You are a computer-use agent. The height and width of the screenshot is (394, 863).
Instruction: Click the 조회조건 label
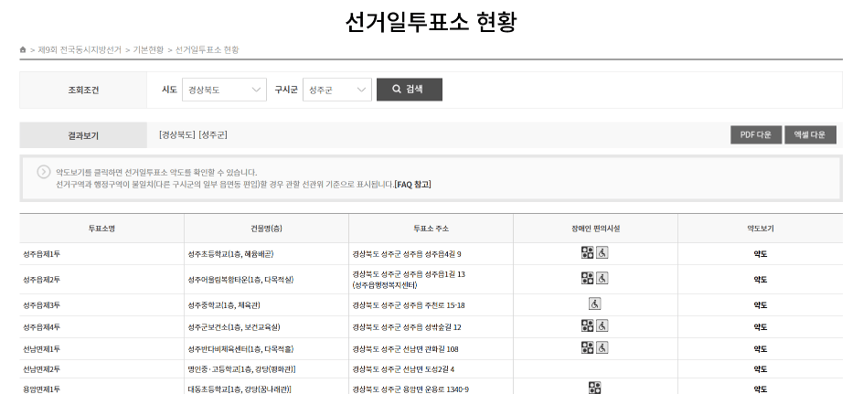[x=83, y=90]
